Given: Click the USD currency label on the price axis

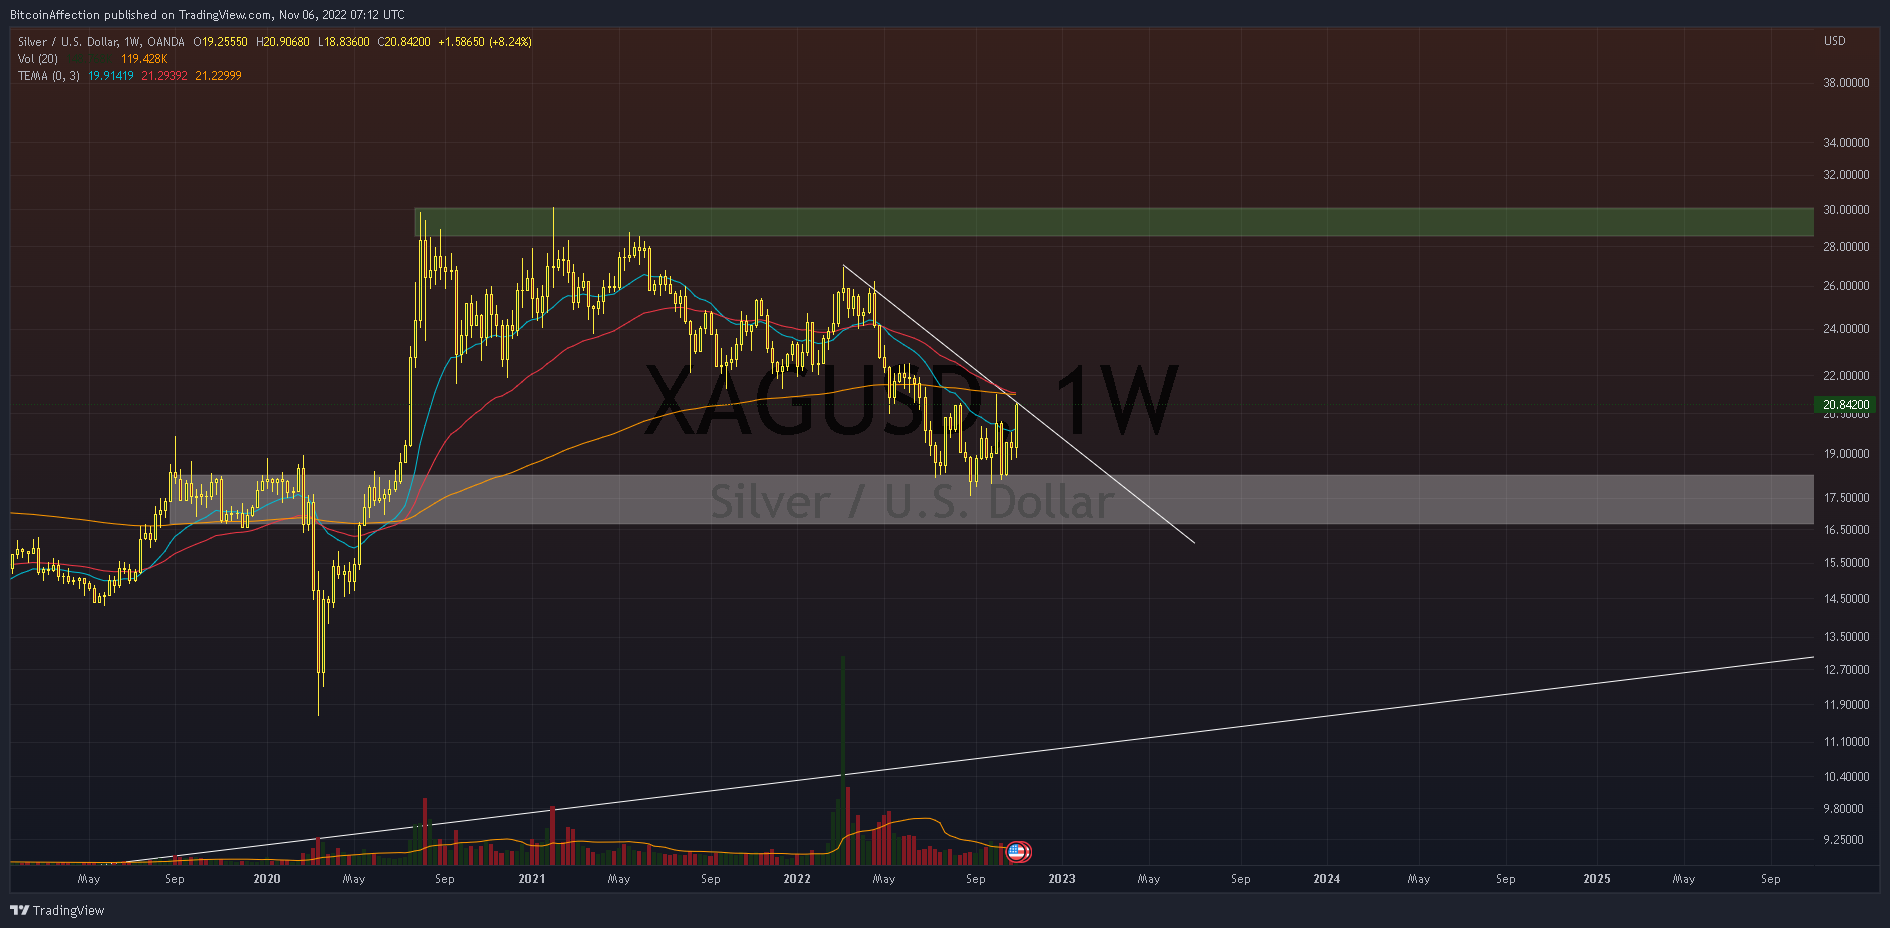Looking at the screenshot, I should tap(1835, 41).
